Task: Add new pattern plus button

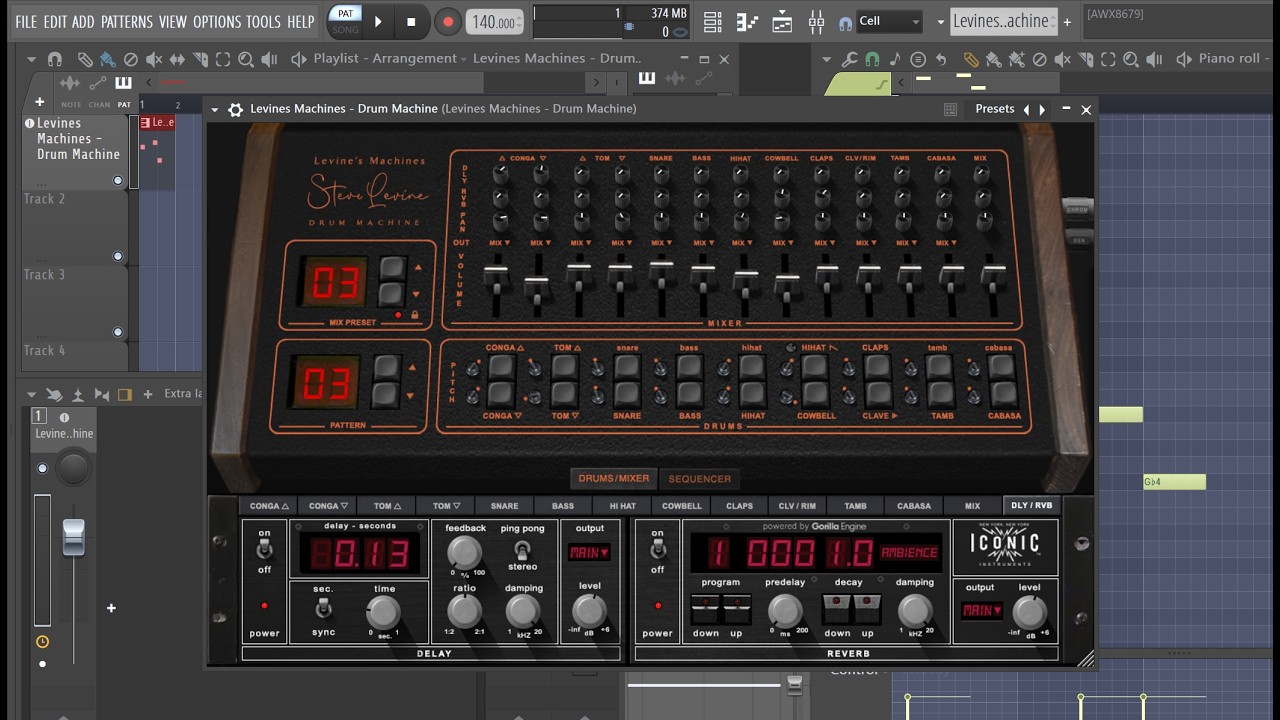Action: coord(1067,22)
